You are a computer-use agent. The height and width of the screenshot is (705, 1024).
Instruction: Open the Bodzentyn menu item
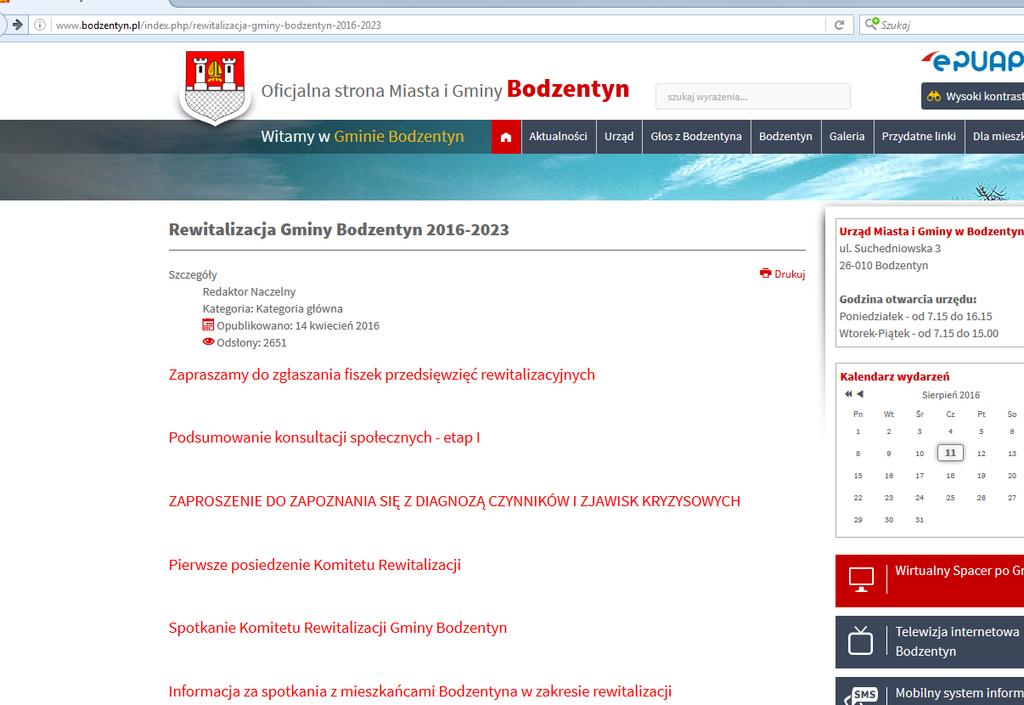pos(786,136)
